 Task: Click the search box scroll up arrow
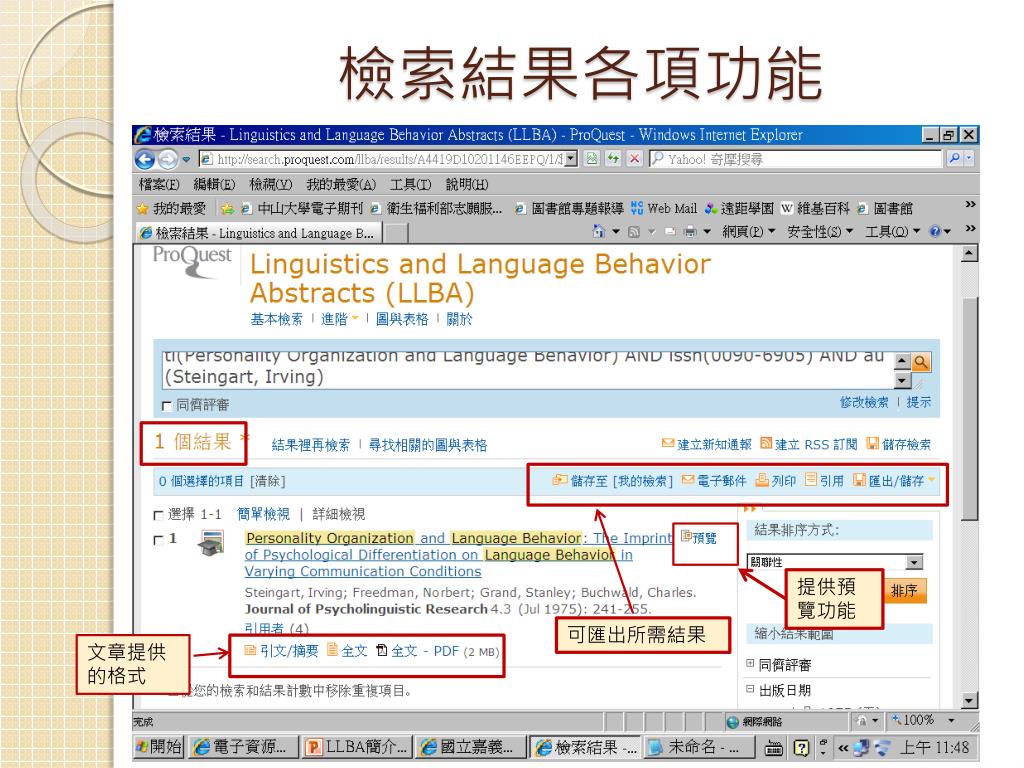(x=903, y=361)
